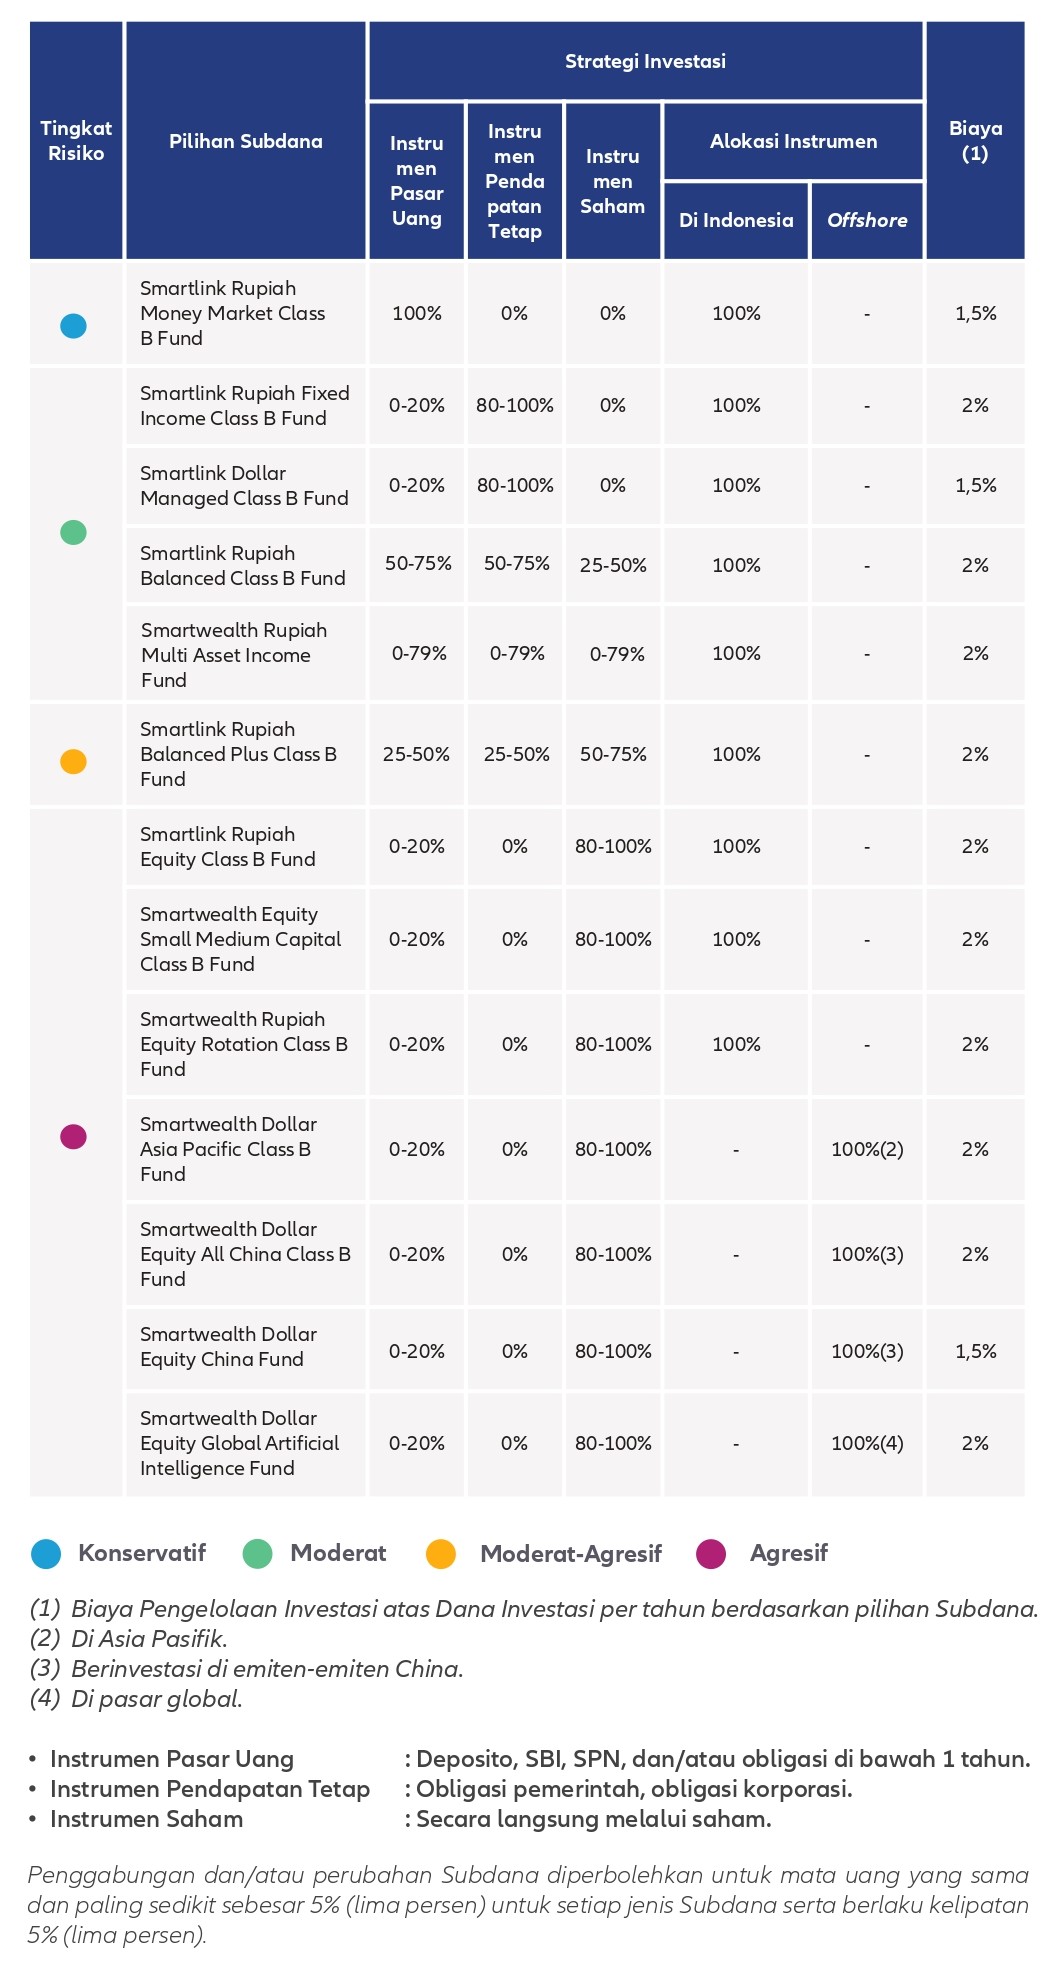The height and width of the screenshot is (1970, 1046).
Task: Click the green Moderat risk dot in the table
Action: [73, 532]
